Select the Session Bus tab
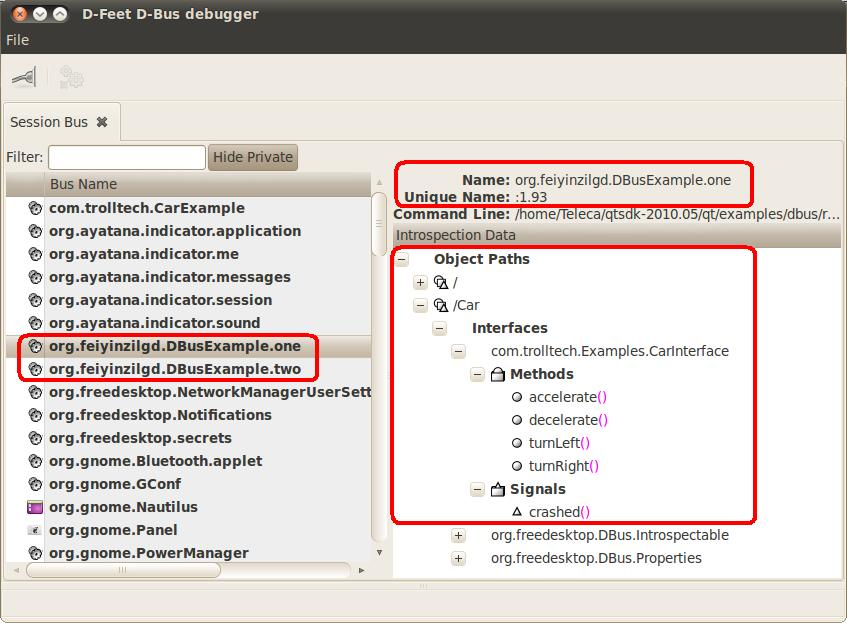Image resolution: width=847 pixels, height=623 pixels. point(49,122)
